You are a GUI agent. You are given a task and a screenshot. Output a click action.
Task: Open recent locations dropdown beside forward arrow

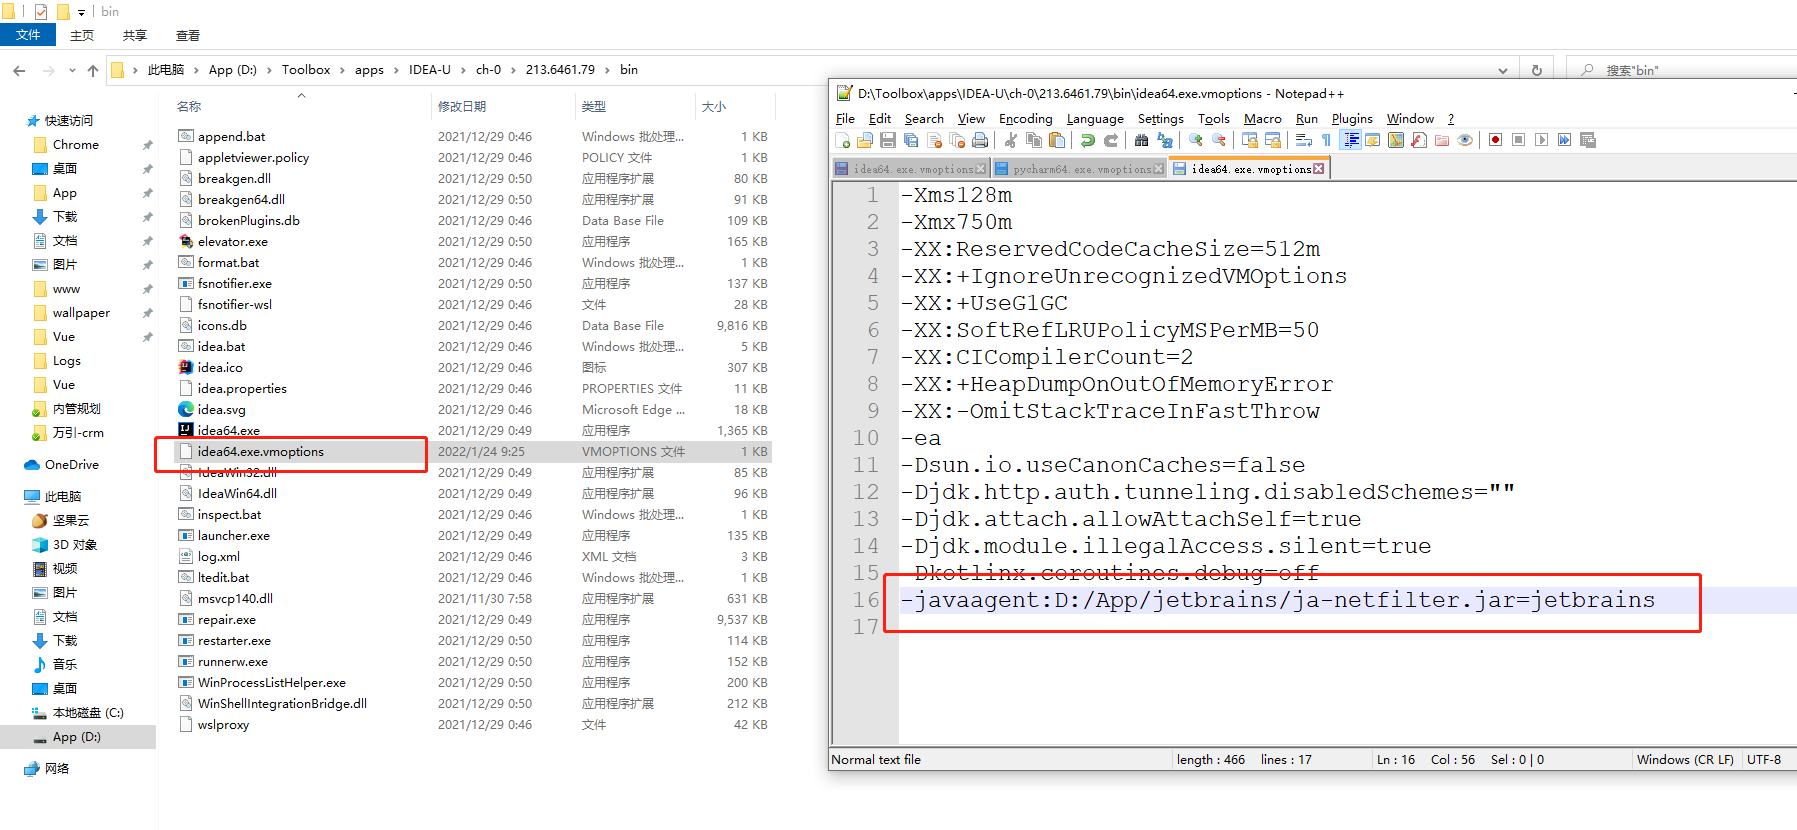(72, 70)
